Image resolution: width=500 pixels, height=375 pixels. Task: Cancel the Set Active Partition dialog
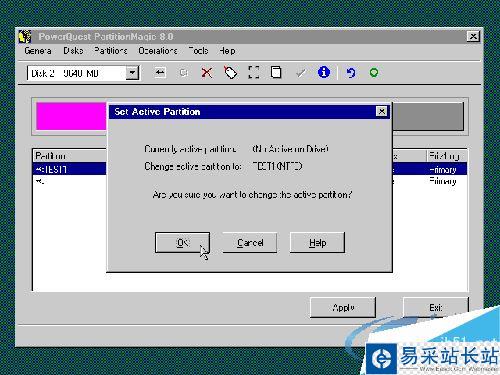[x=250, y=242]
